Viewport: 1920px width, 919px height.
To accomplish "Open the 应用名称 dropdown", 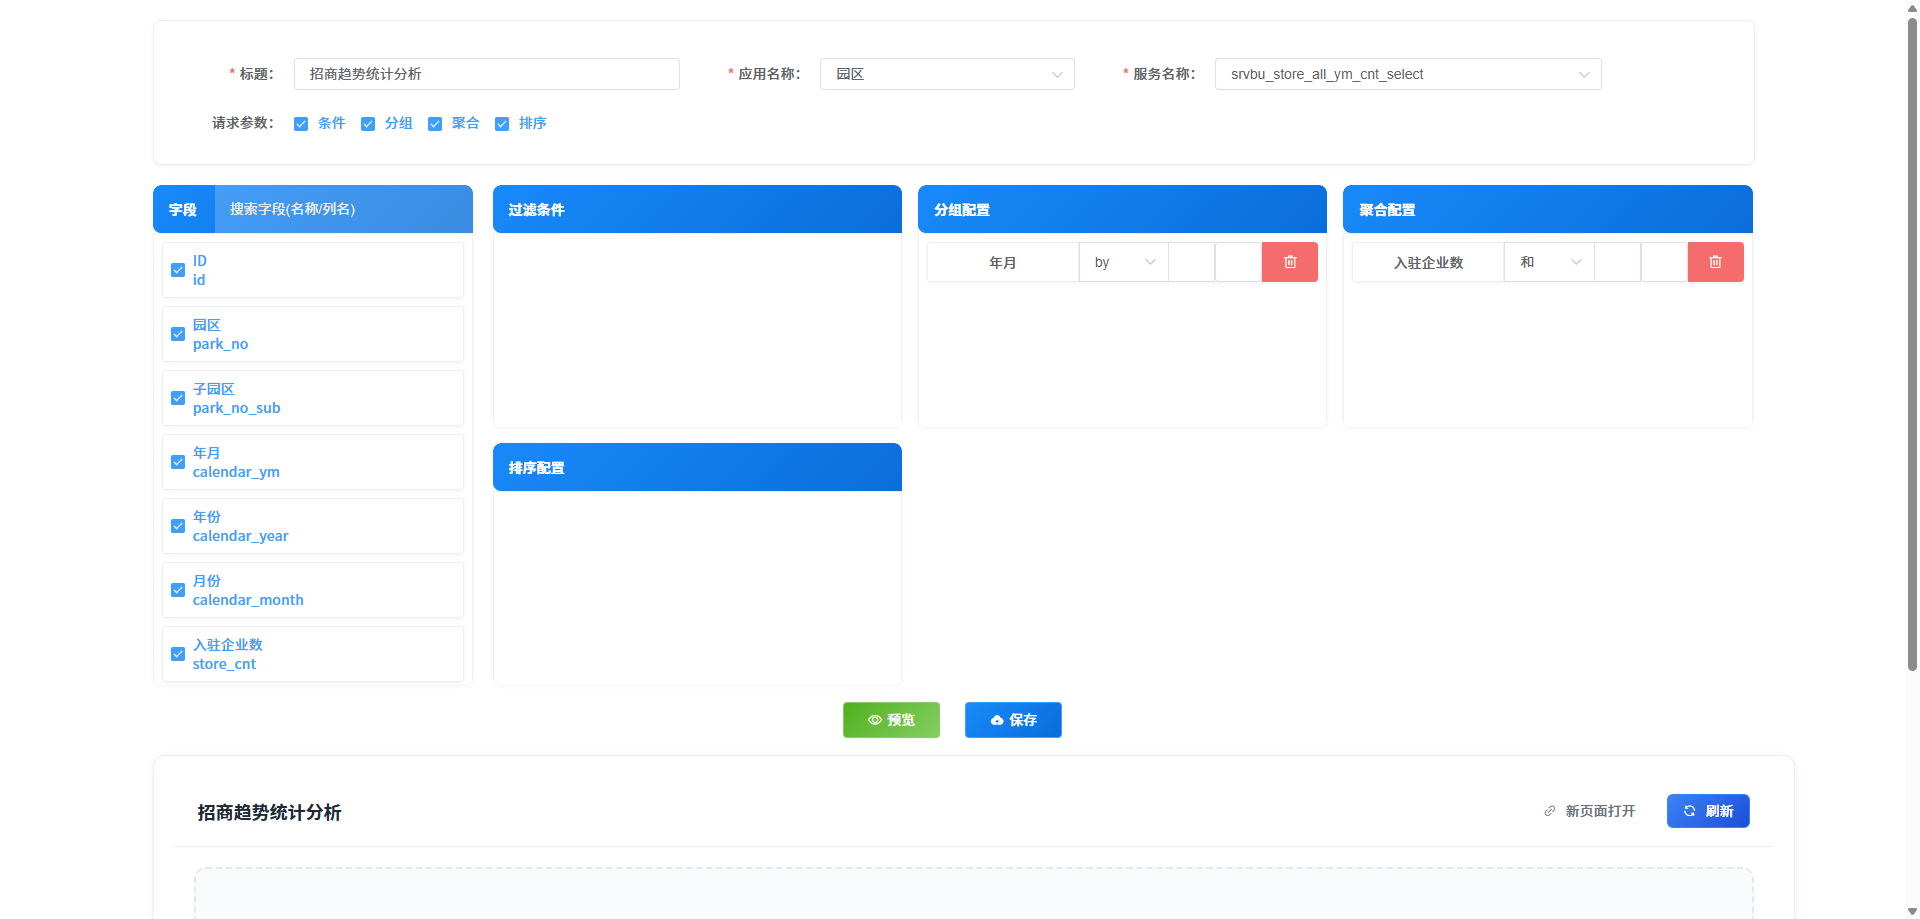I will coord(946,74).
